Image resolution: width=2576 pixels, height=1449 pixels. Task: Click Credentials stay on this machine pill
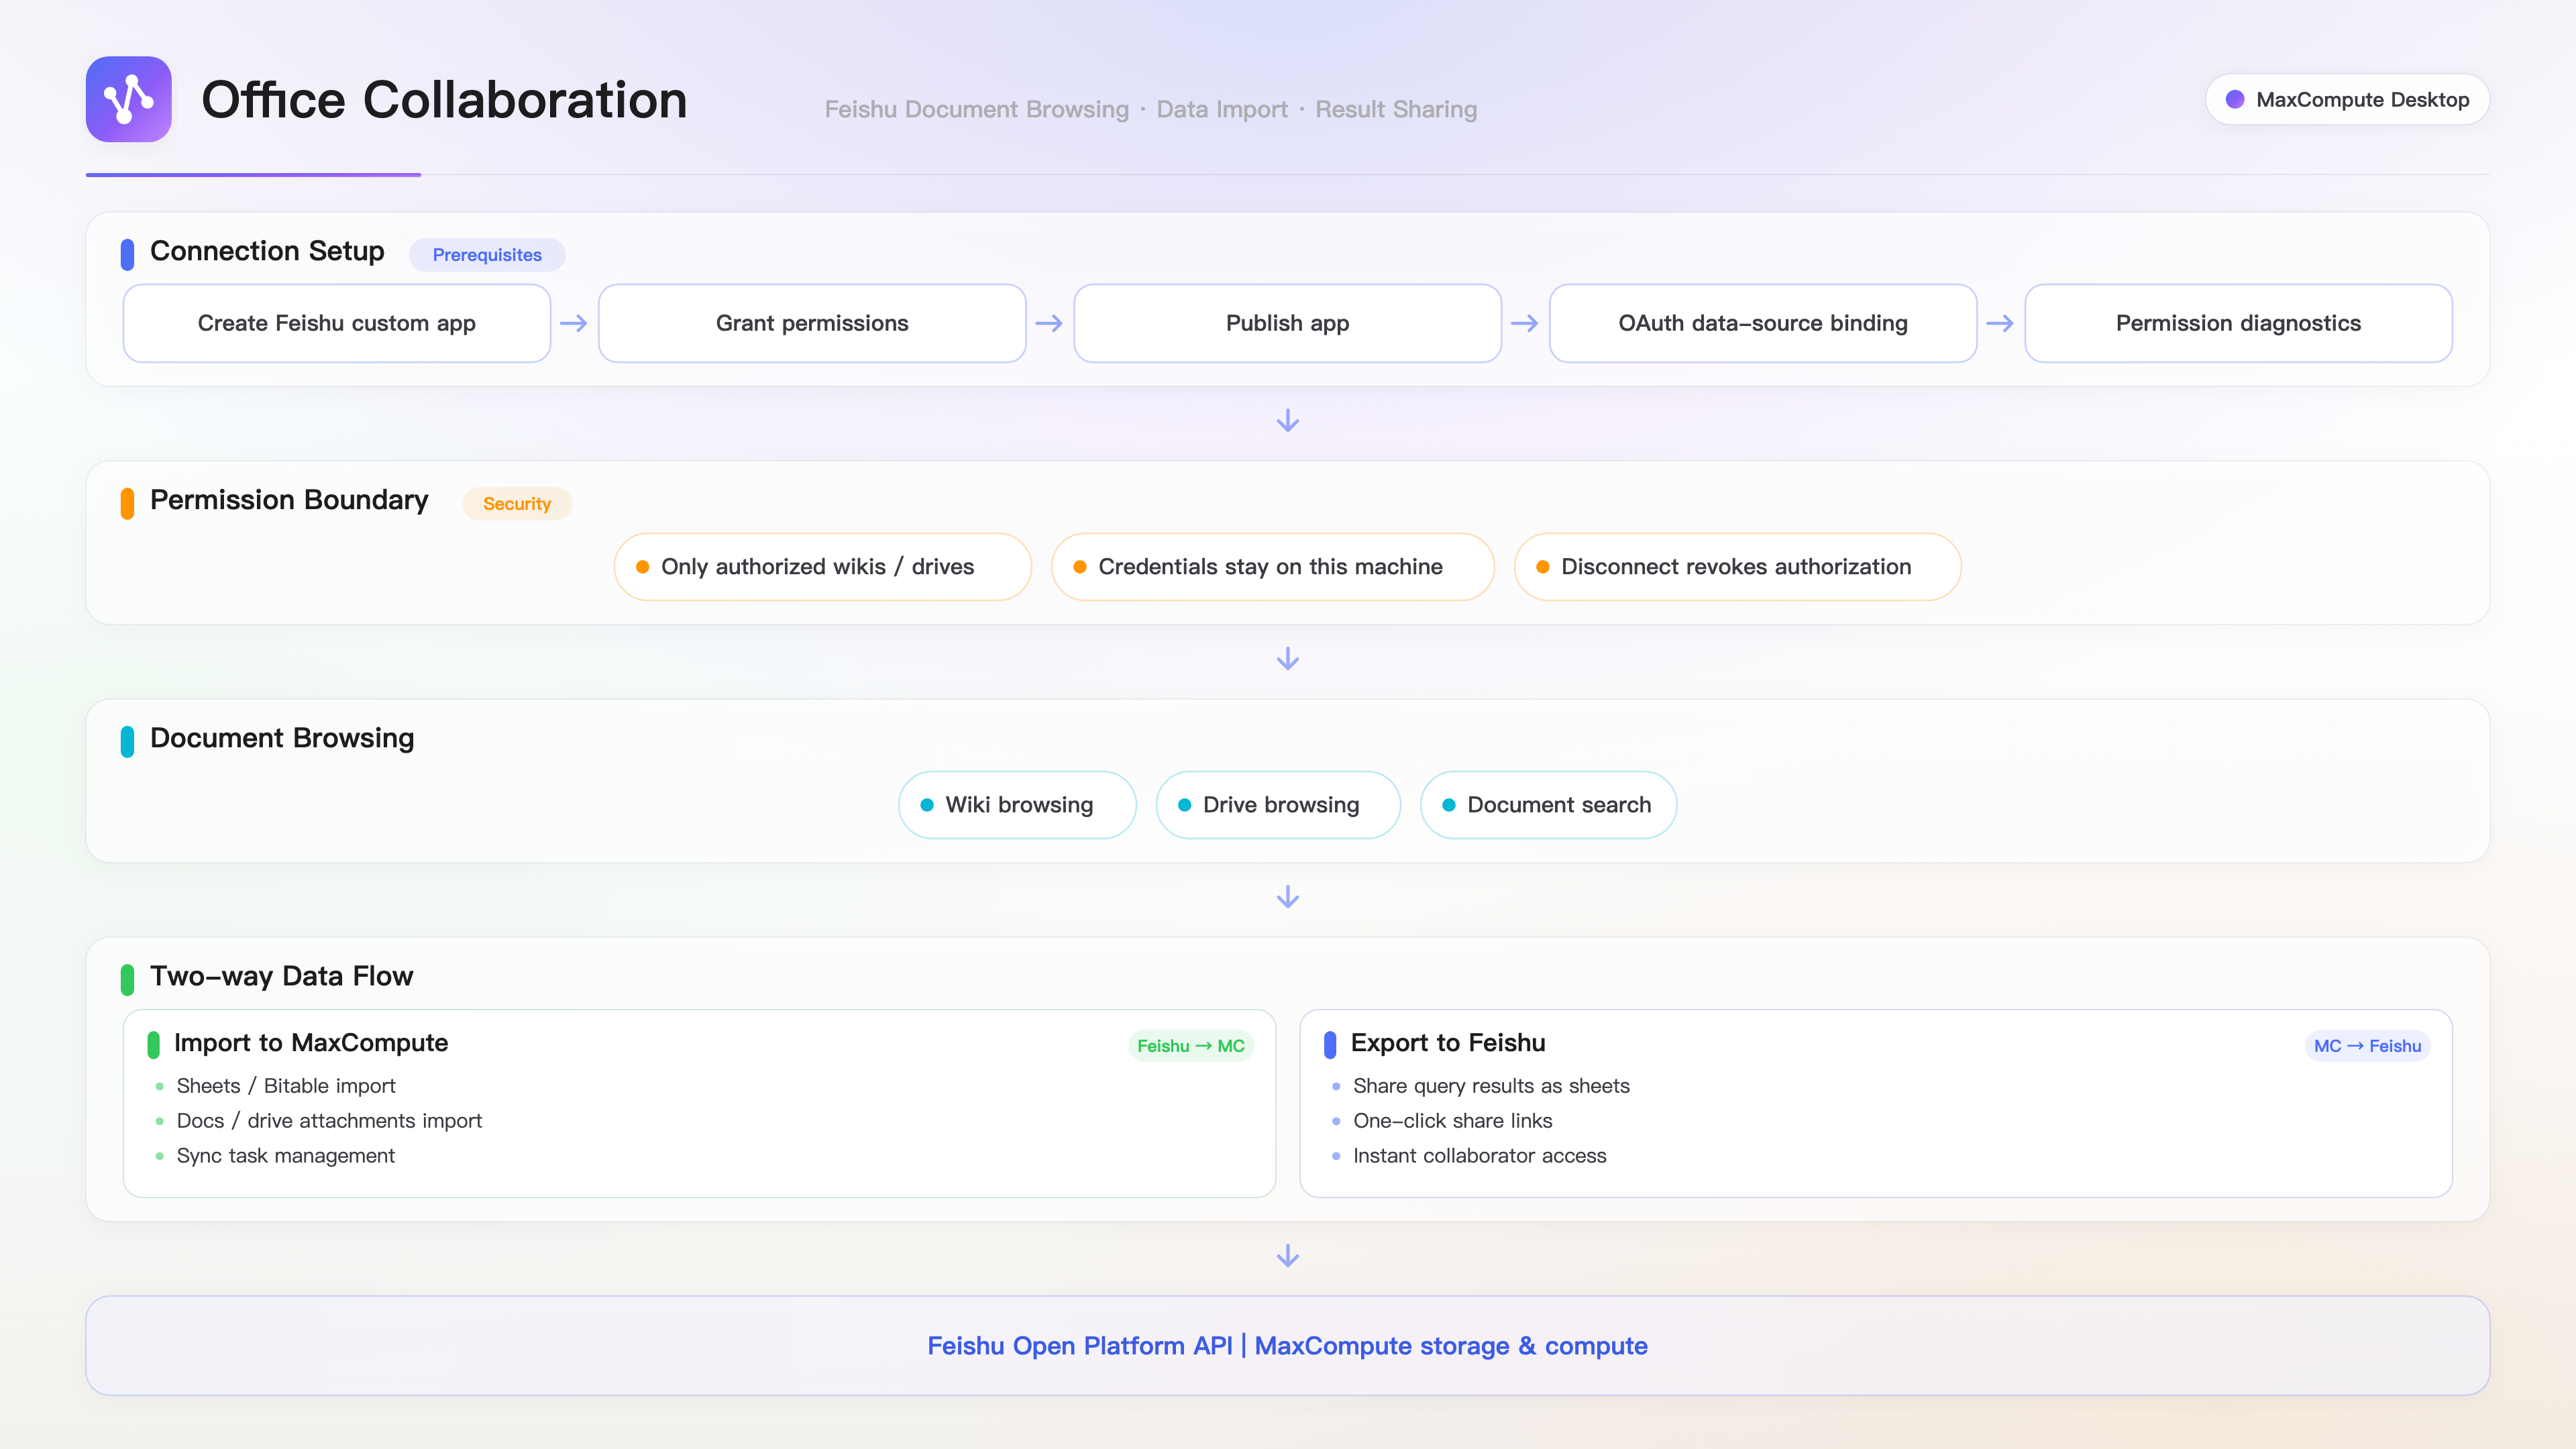(x=1272, y=567)
